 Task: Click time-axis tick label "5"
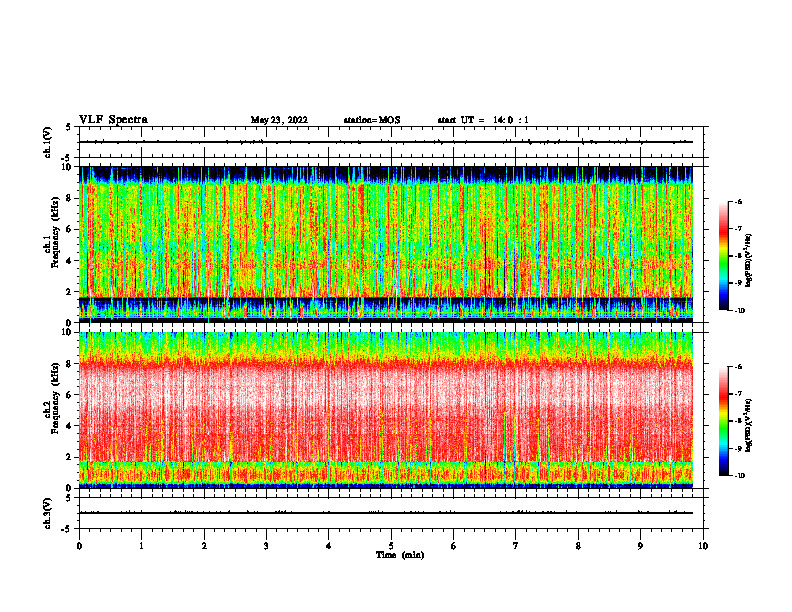[391, 546]
